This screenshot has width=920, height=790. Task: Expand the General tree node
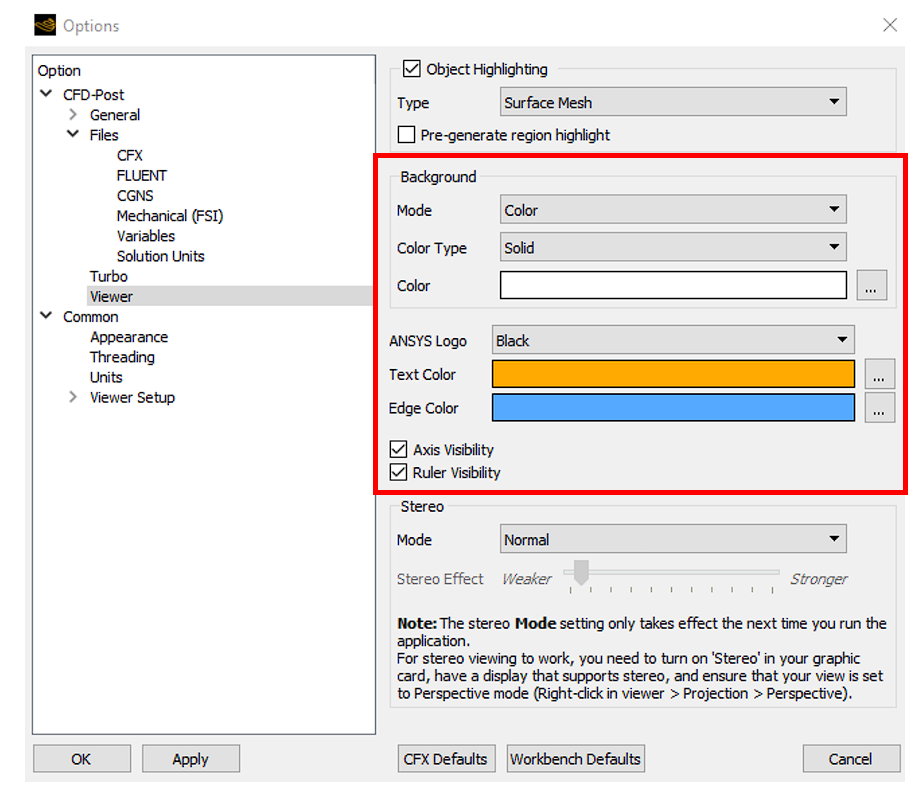73,114
